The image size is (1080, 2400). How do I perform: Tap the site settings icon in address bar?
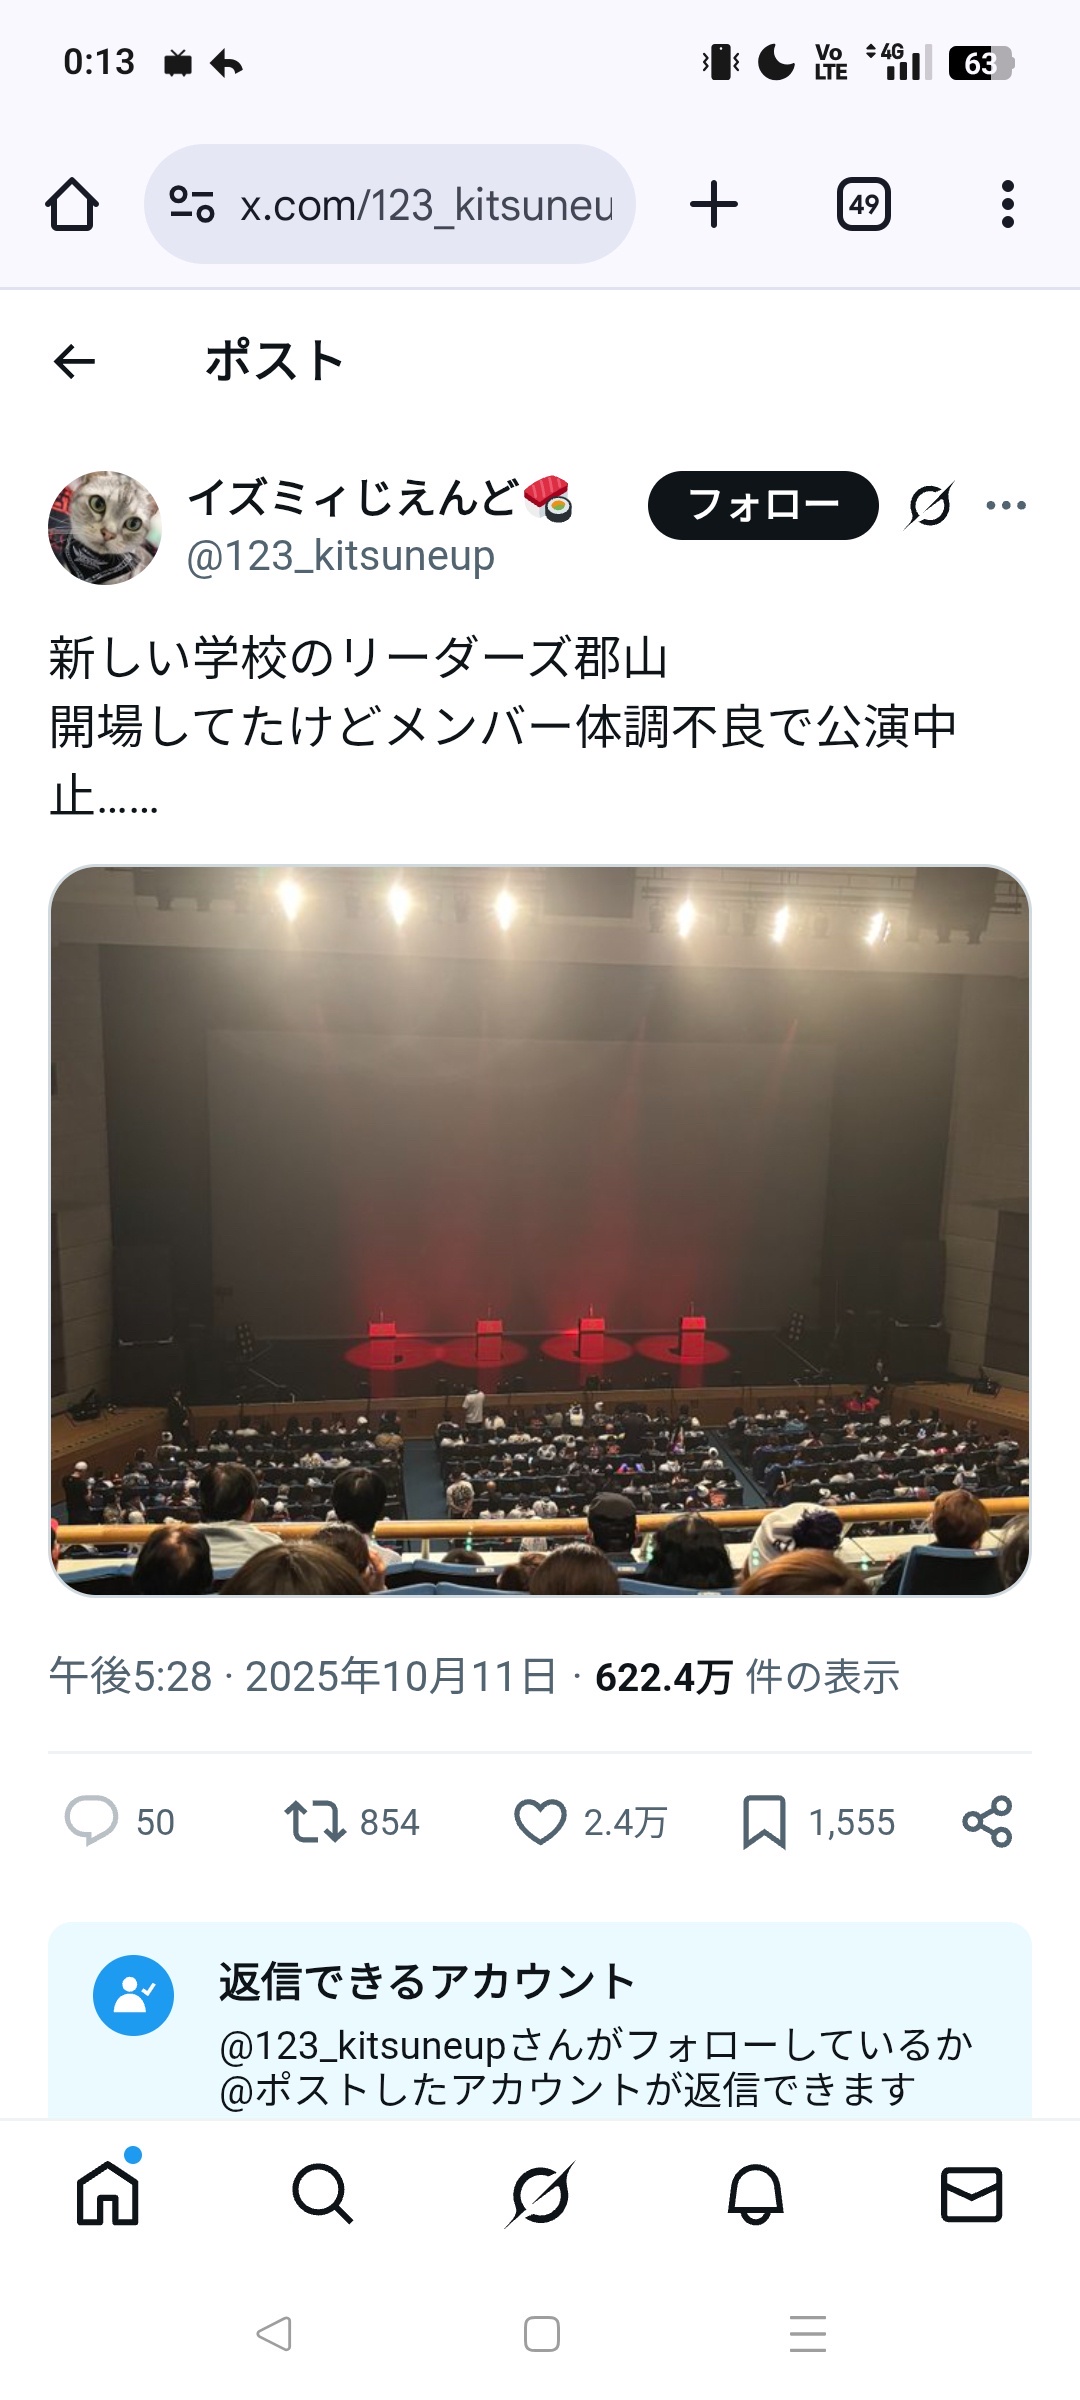click(191, 205)
